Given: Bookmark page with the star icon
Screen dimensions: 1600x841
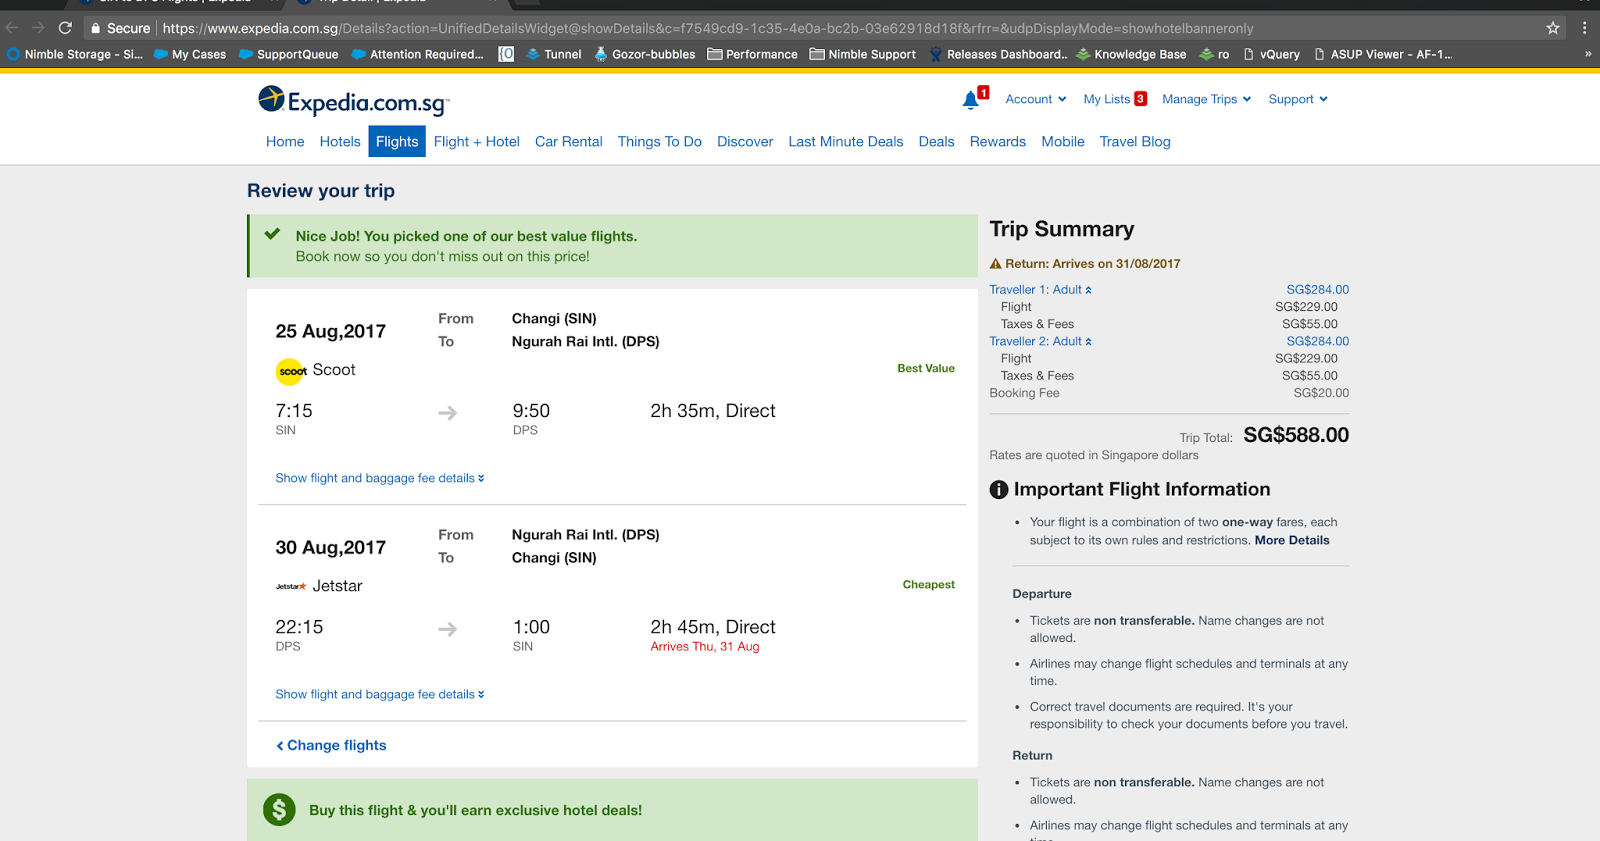Looking at the screenshot, I should click(x=1553, y=28).
